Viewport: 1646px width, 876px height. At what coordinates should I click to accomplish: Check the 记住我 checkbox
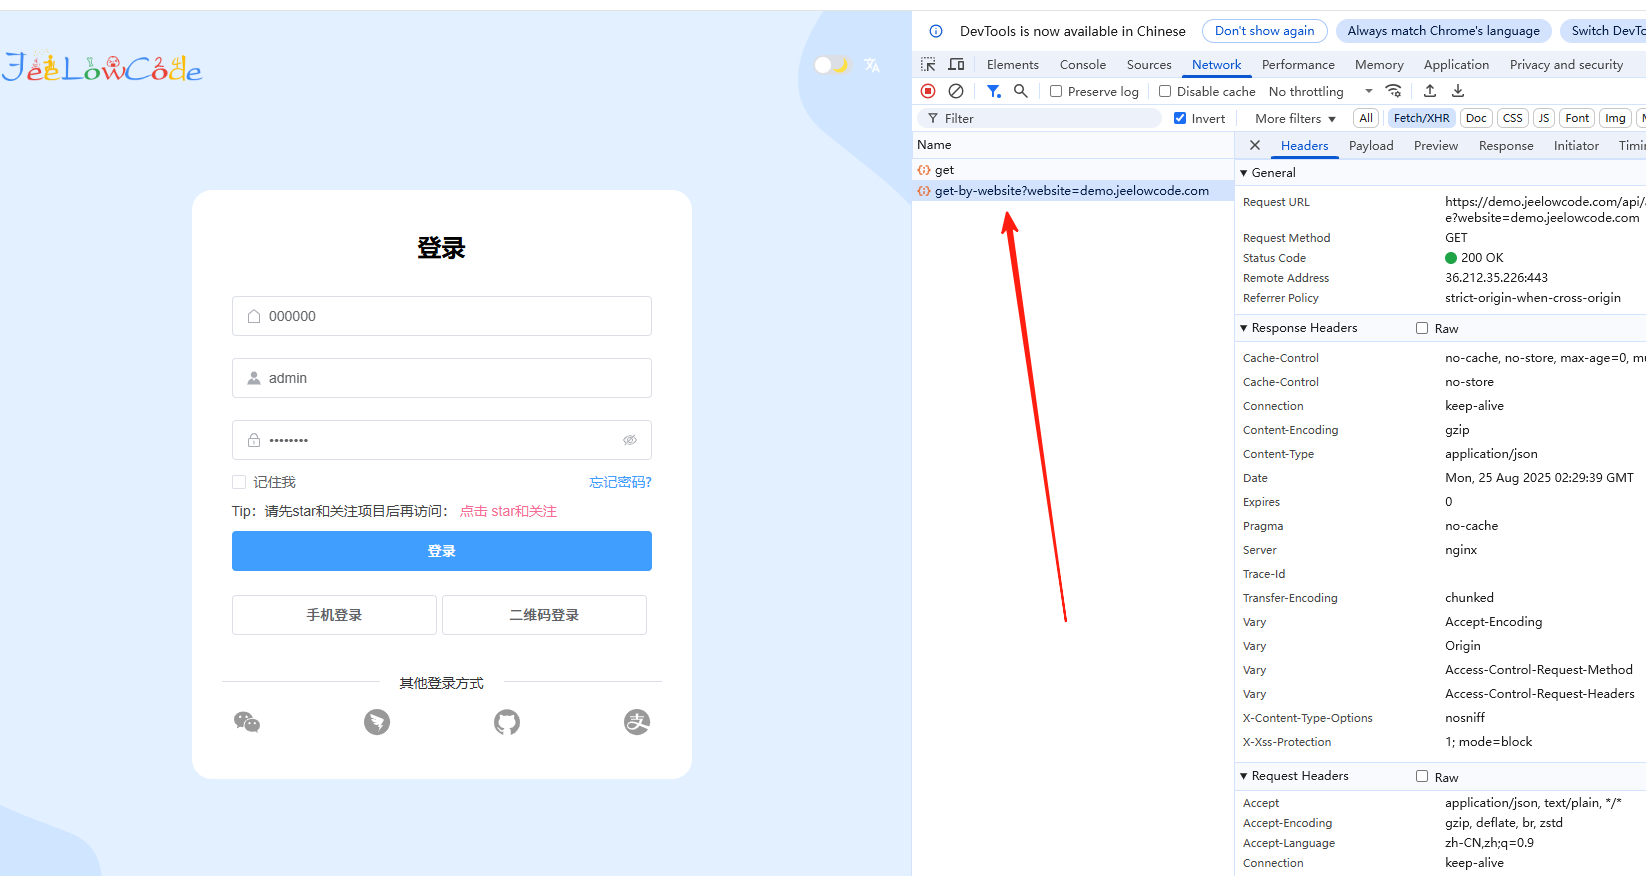point(239,482)
